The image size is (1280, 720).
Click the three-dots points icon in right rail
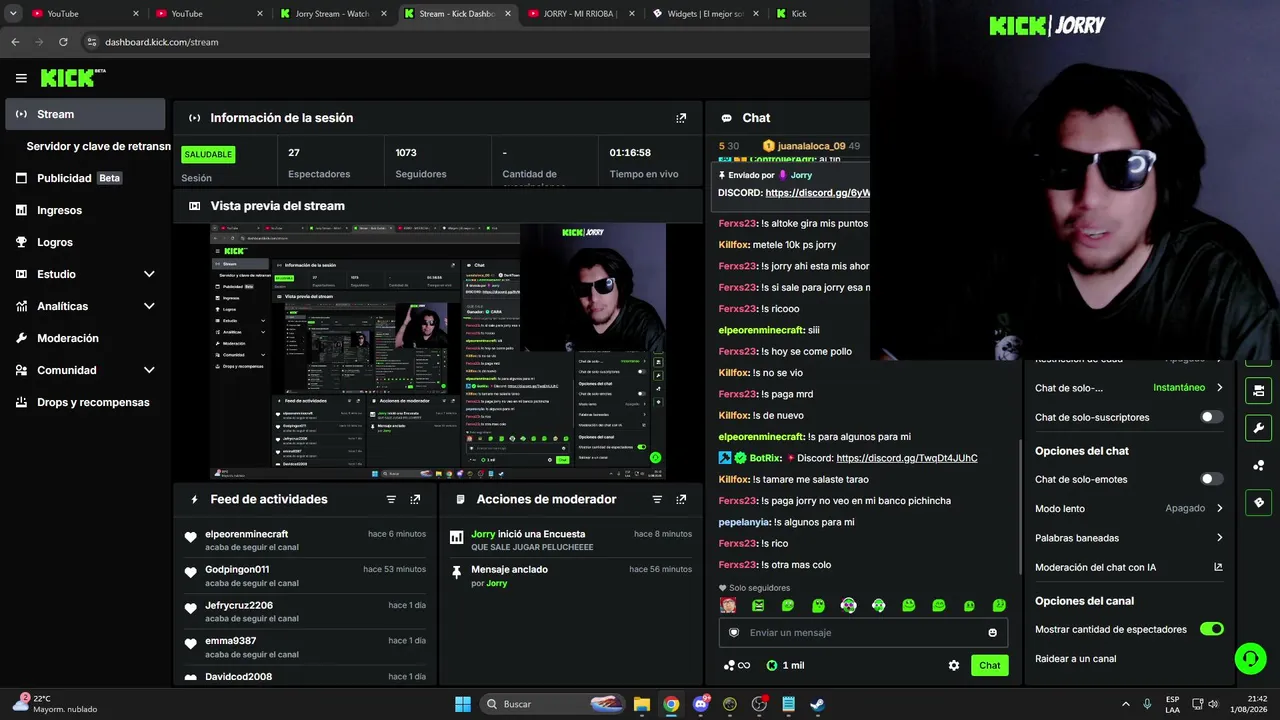tap(1258, 465)
